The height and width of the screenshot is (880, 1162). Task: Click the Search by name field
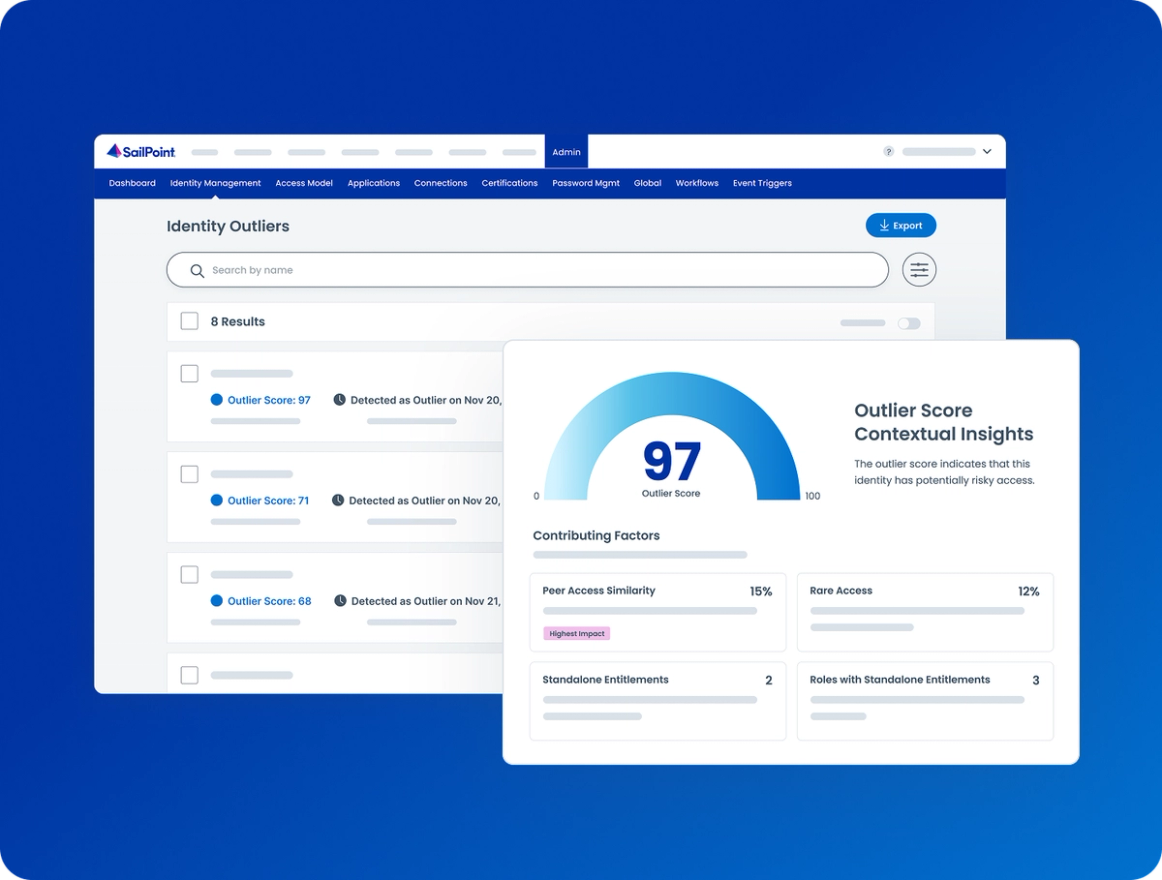[x=527, y=270]
